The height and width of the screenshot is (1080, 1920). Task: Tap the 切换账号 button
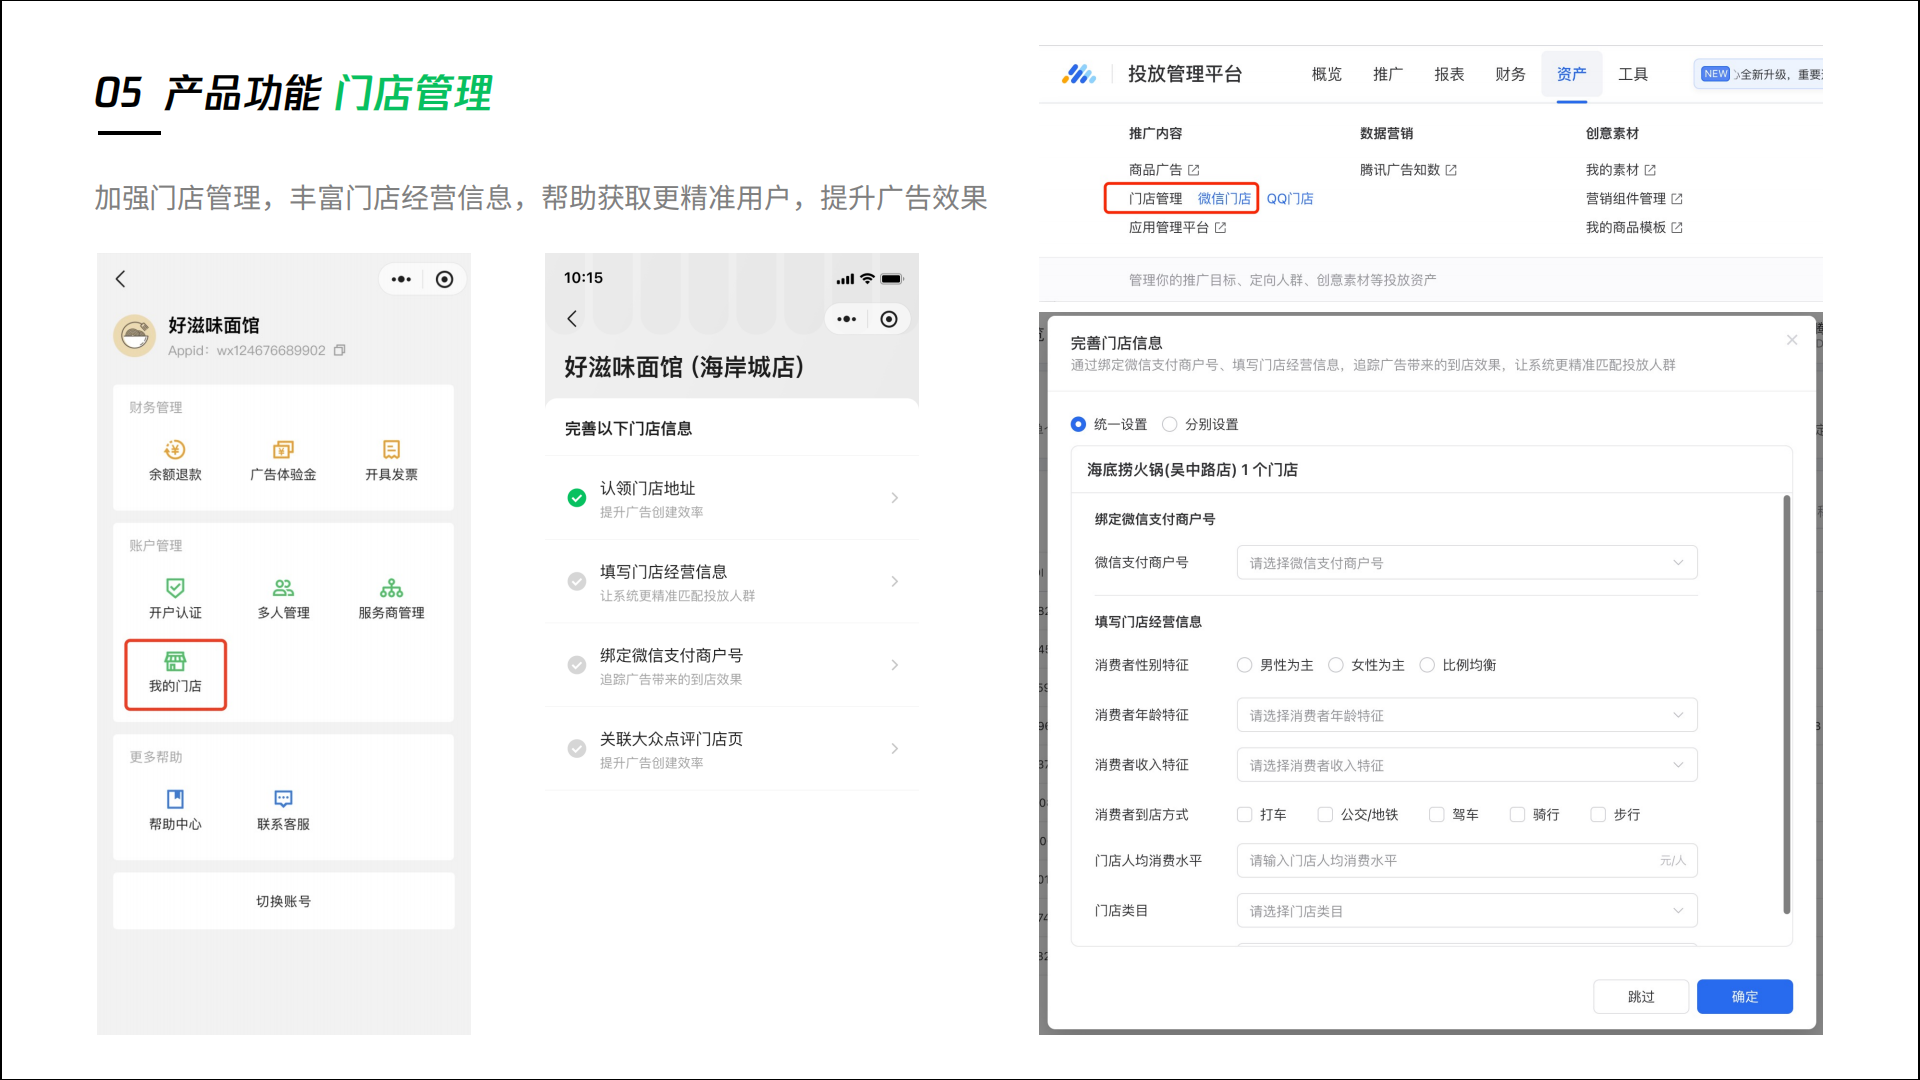coord(284,901)
